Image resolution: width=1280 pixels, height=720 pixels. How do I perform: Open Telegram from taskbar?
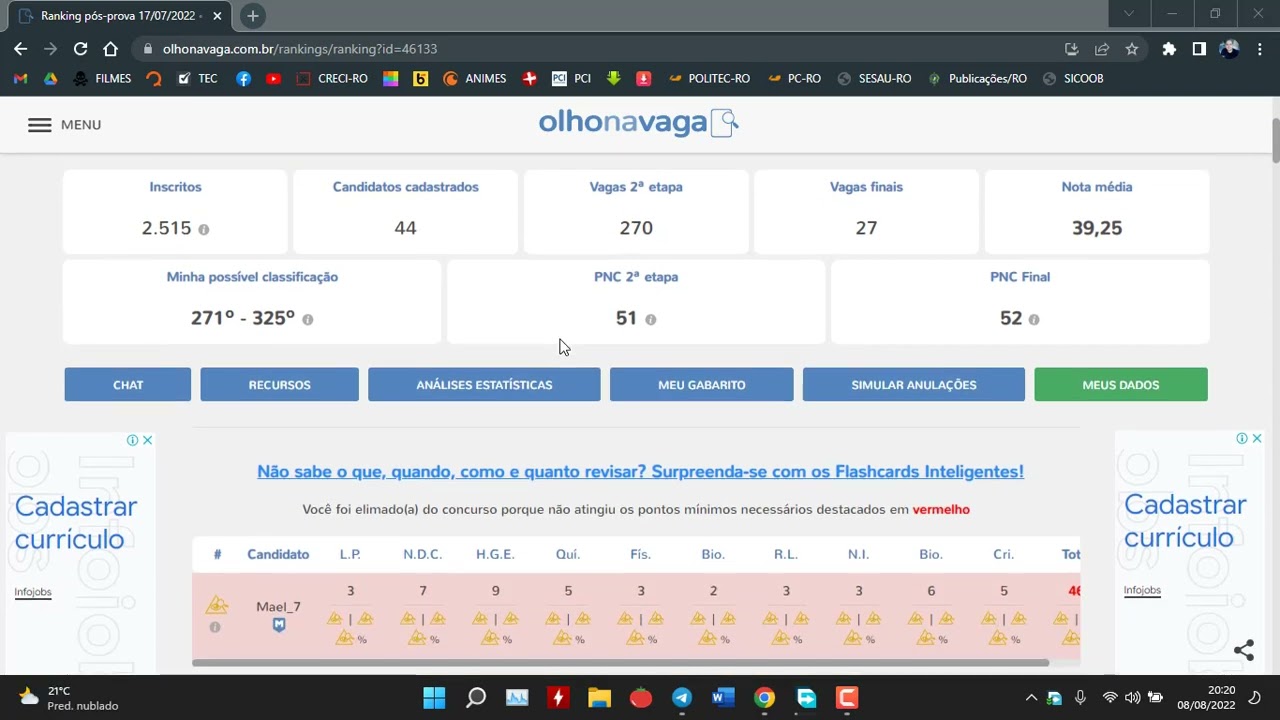(x=682, y=697)
